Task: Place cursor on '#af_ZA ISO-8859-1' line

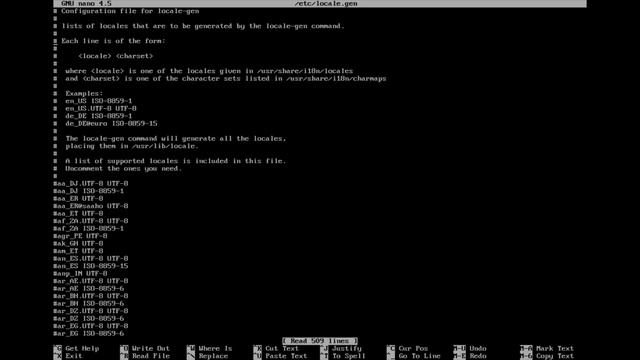Action: point(89,229)
